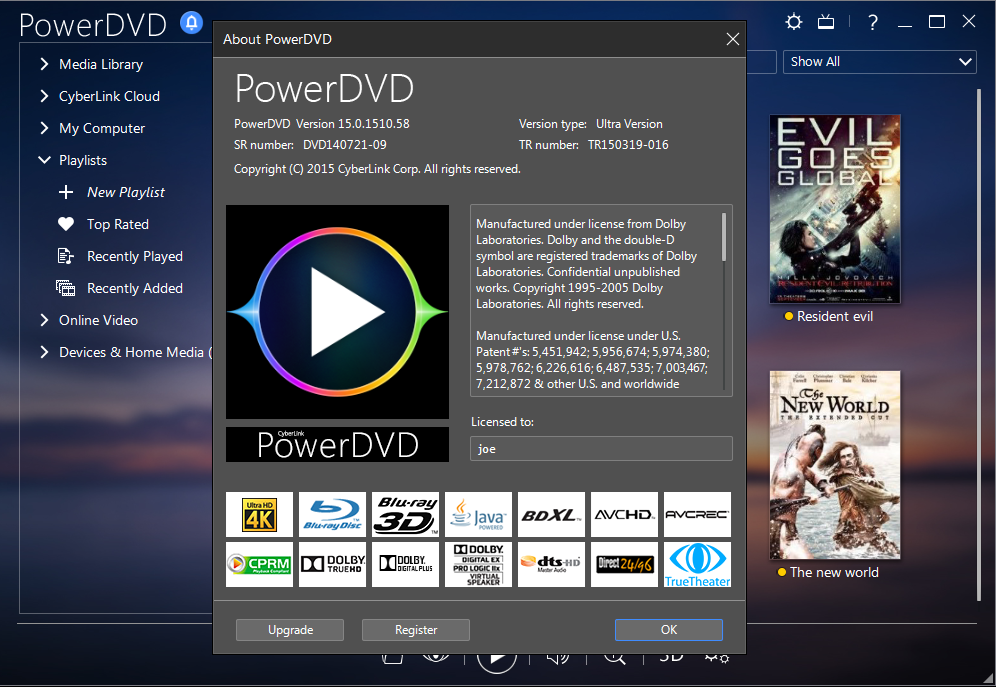The height and width of the screenshot is (687, 996).
Task: Click the AVCHD logo
Action: [624, 514]
